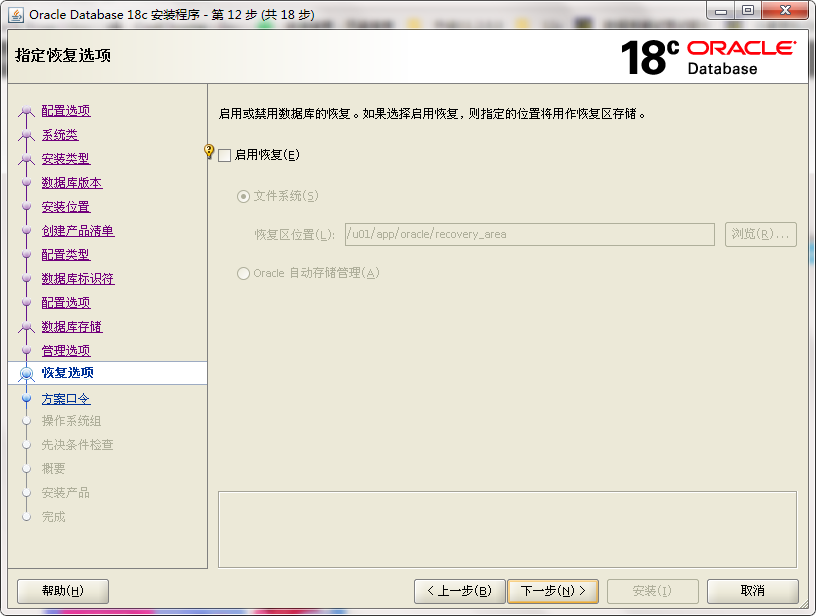Select the 文件系统 radio button

click(243, 197)
